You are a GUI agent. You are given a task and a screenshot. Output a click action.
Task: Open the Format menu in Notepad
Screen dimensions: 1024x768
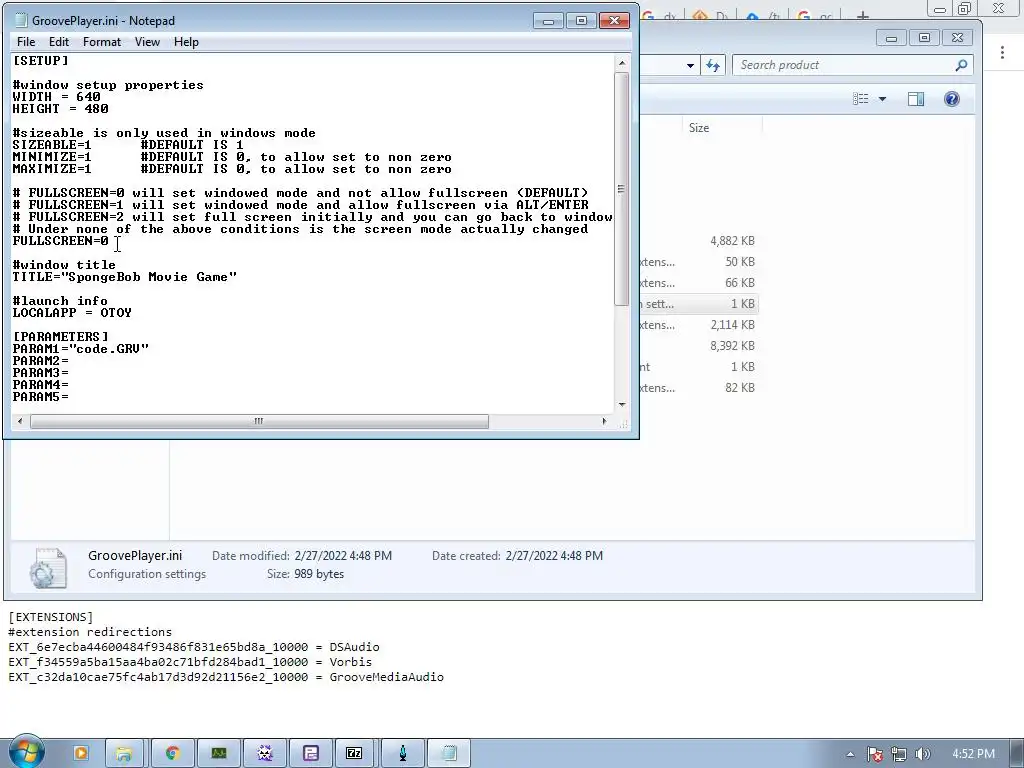click(x=102, y=42)
